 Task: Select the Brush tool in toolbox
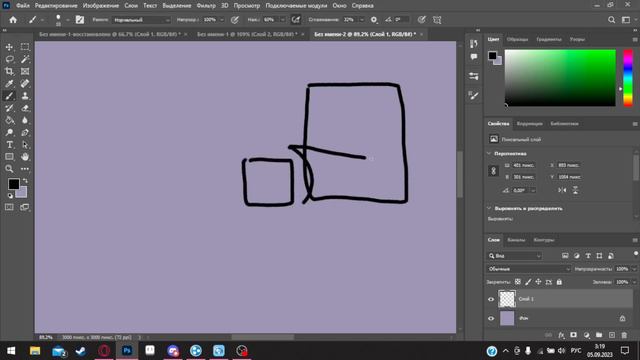pos(9,96)
